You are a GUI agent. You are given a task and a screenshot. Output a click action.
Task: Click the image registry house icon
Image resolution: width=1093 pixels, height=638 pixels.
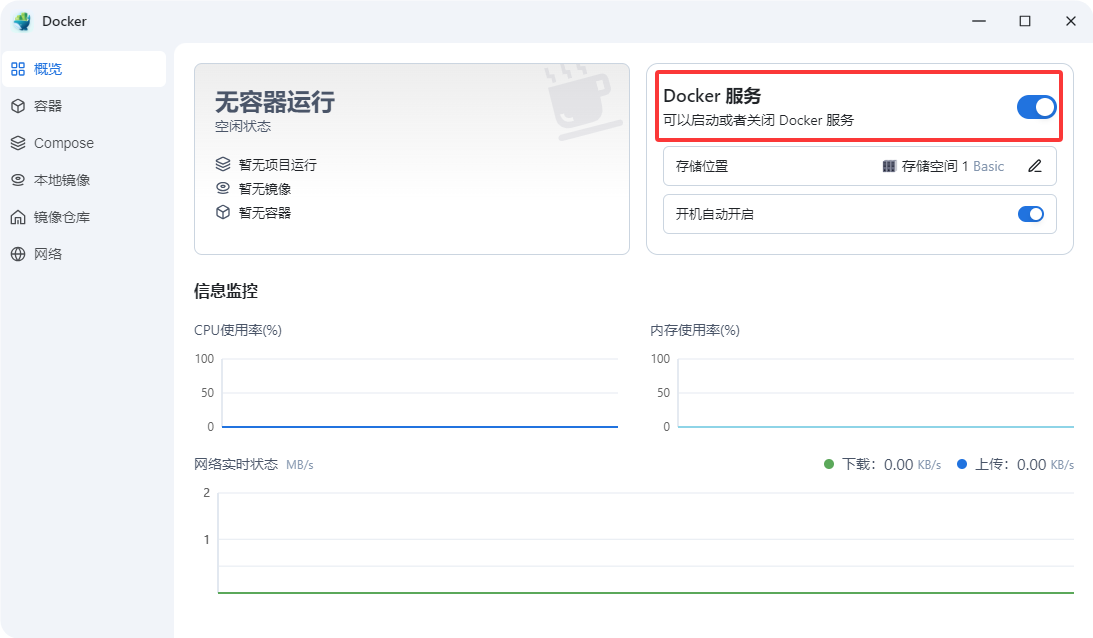(x=18, y=217)
